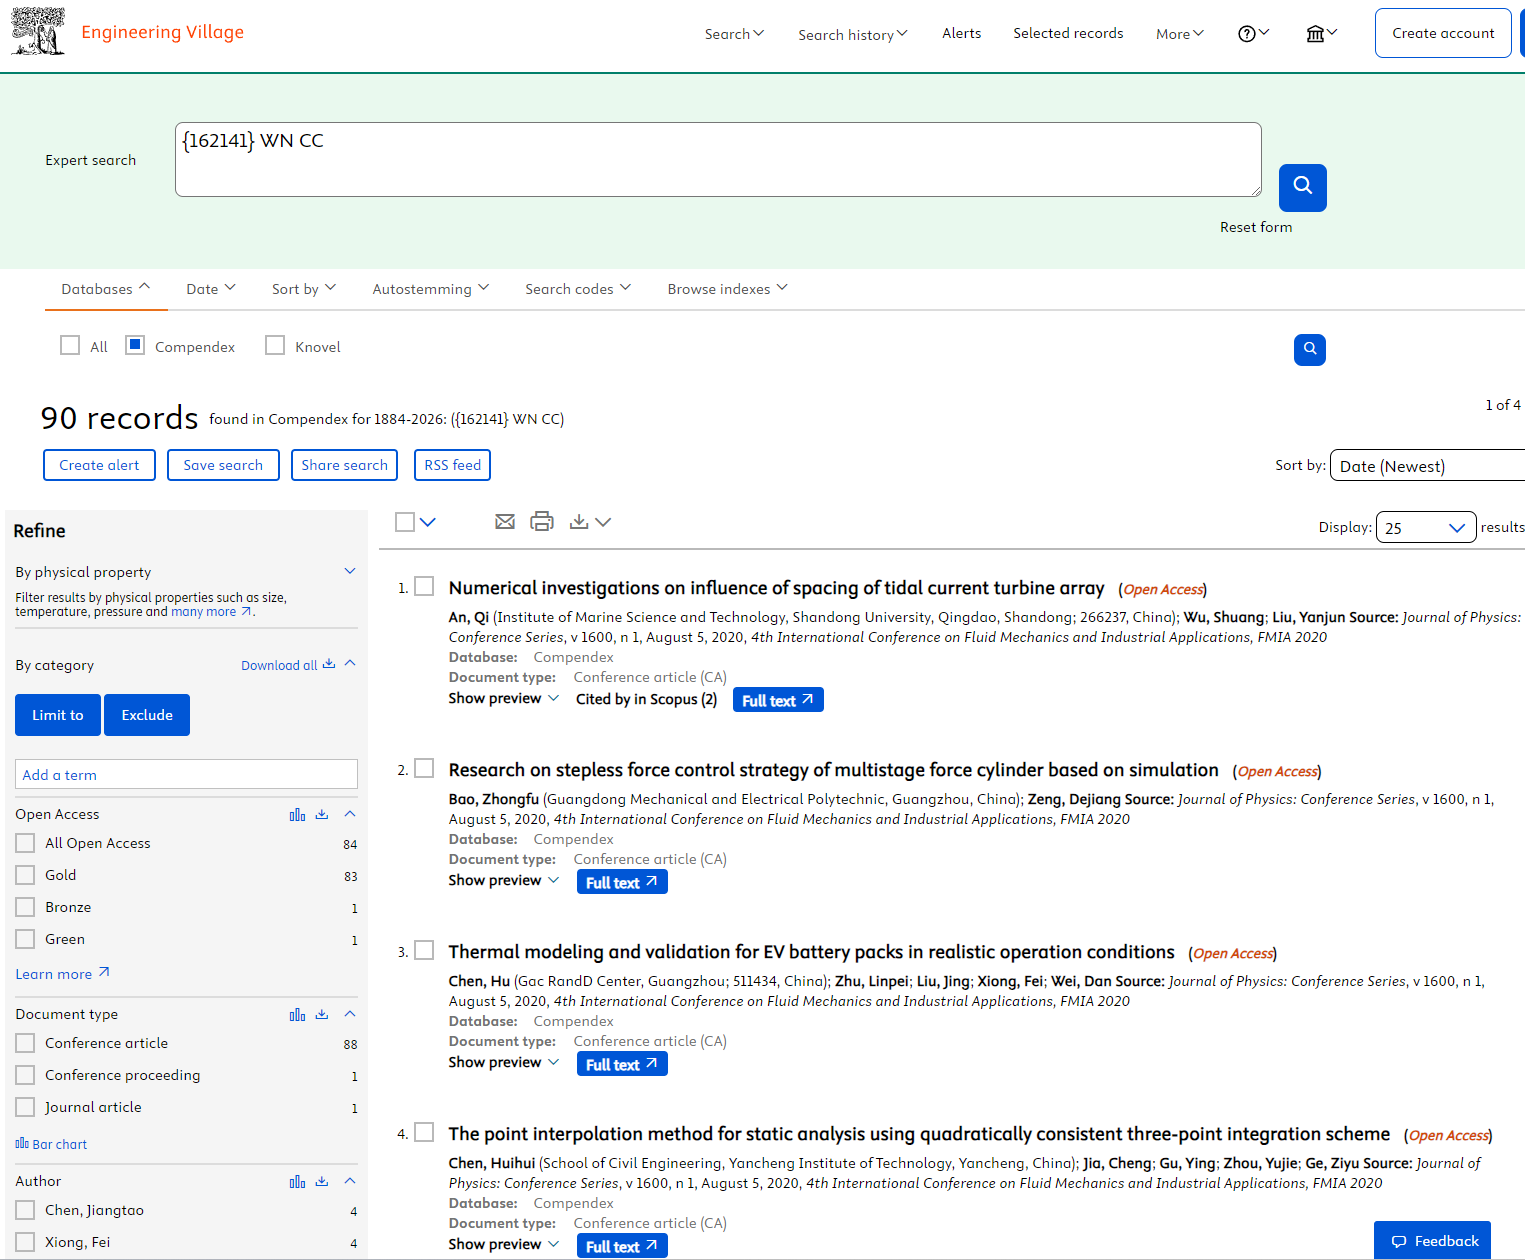Collapse the Open Access facet section

(350, 813)
